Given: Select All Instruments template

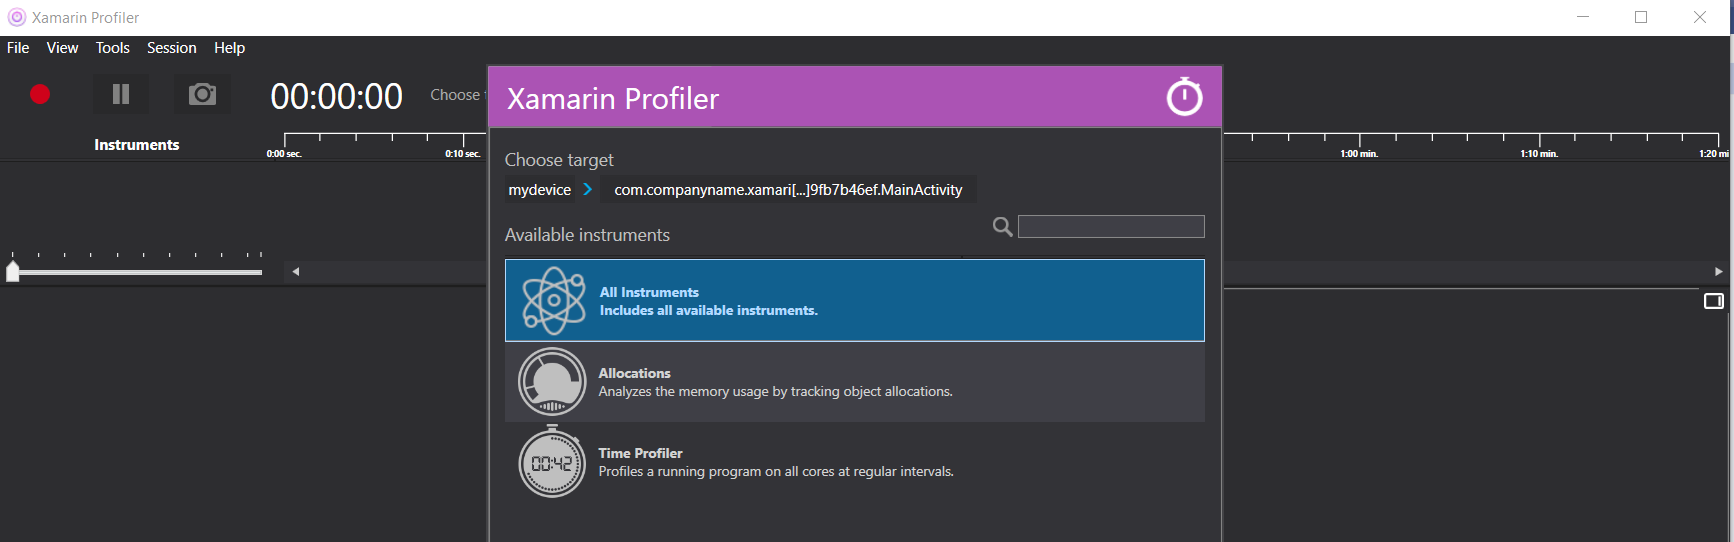Looking at the screenshot, I should (855, 301).
